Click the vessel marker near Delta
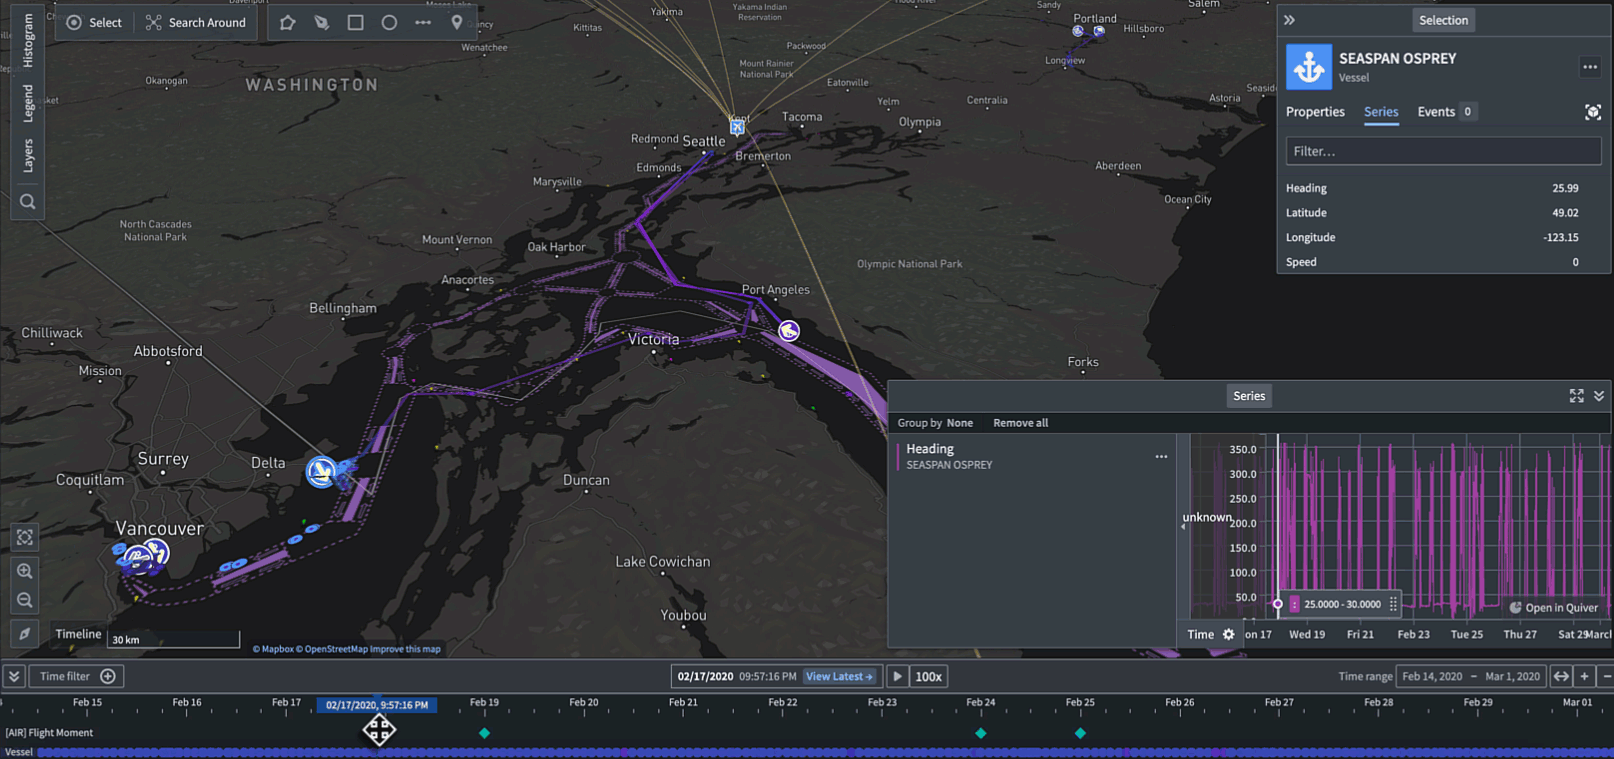The height and width of the screenshot is (759, 1614). click(x=321, y=471)
